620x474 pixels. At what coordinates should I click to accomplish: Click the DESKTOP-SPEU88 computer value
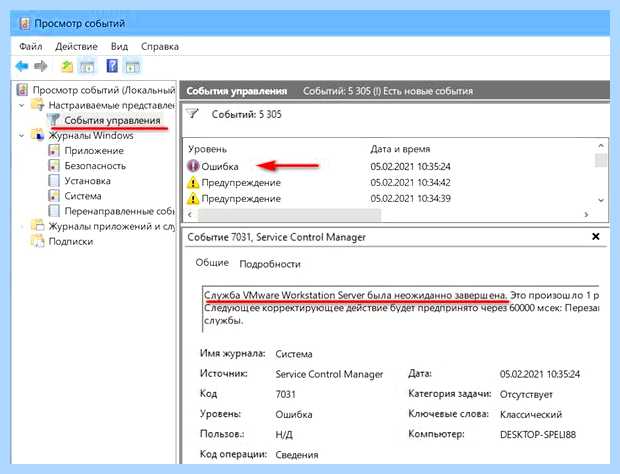point(537,434)
